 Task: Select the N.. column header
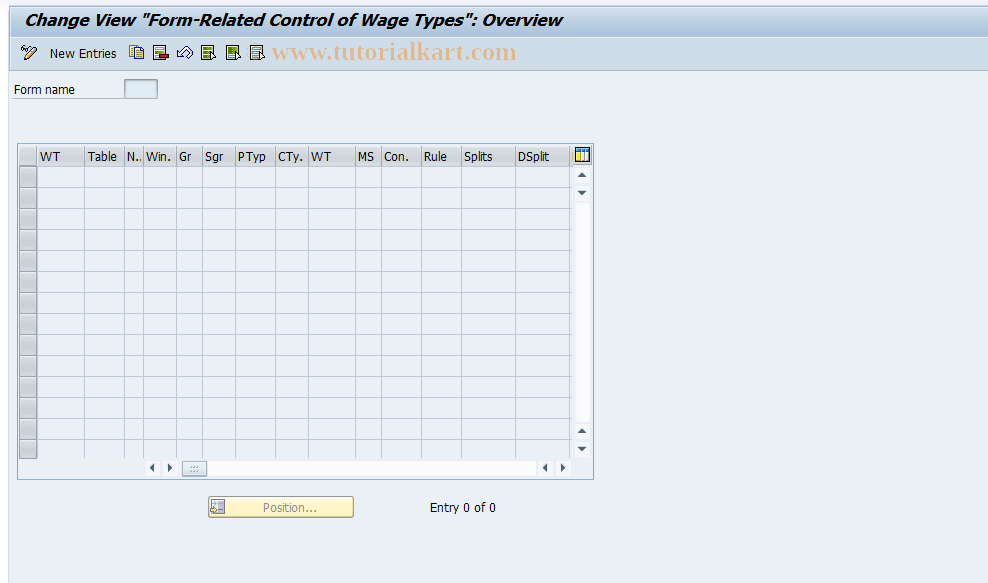(x=134, y=156)
